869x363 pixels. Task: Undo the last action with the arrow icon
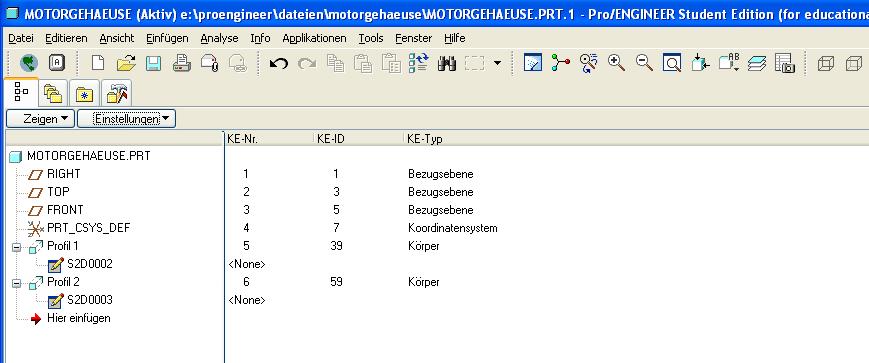pos(278,63)
